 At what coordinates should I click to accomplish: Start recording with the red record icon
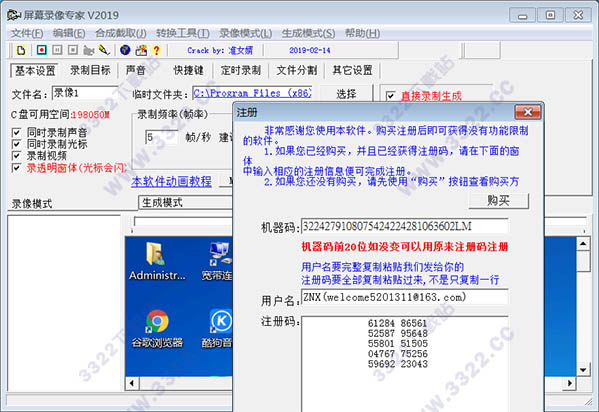42,50
